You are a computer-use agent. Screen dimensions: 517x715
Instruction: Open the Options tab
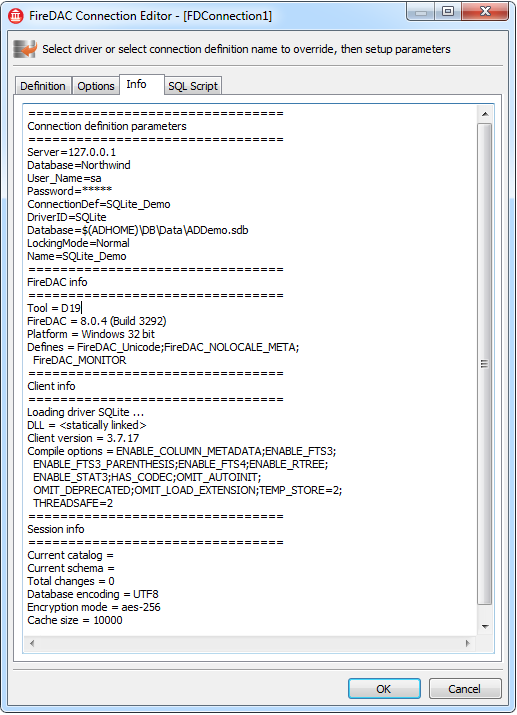pyautogui.click(x=96, y=86)
